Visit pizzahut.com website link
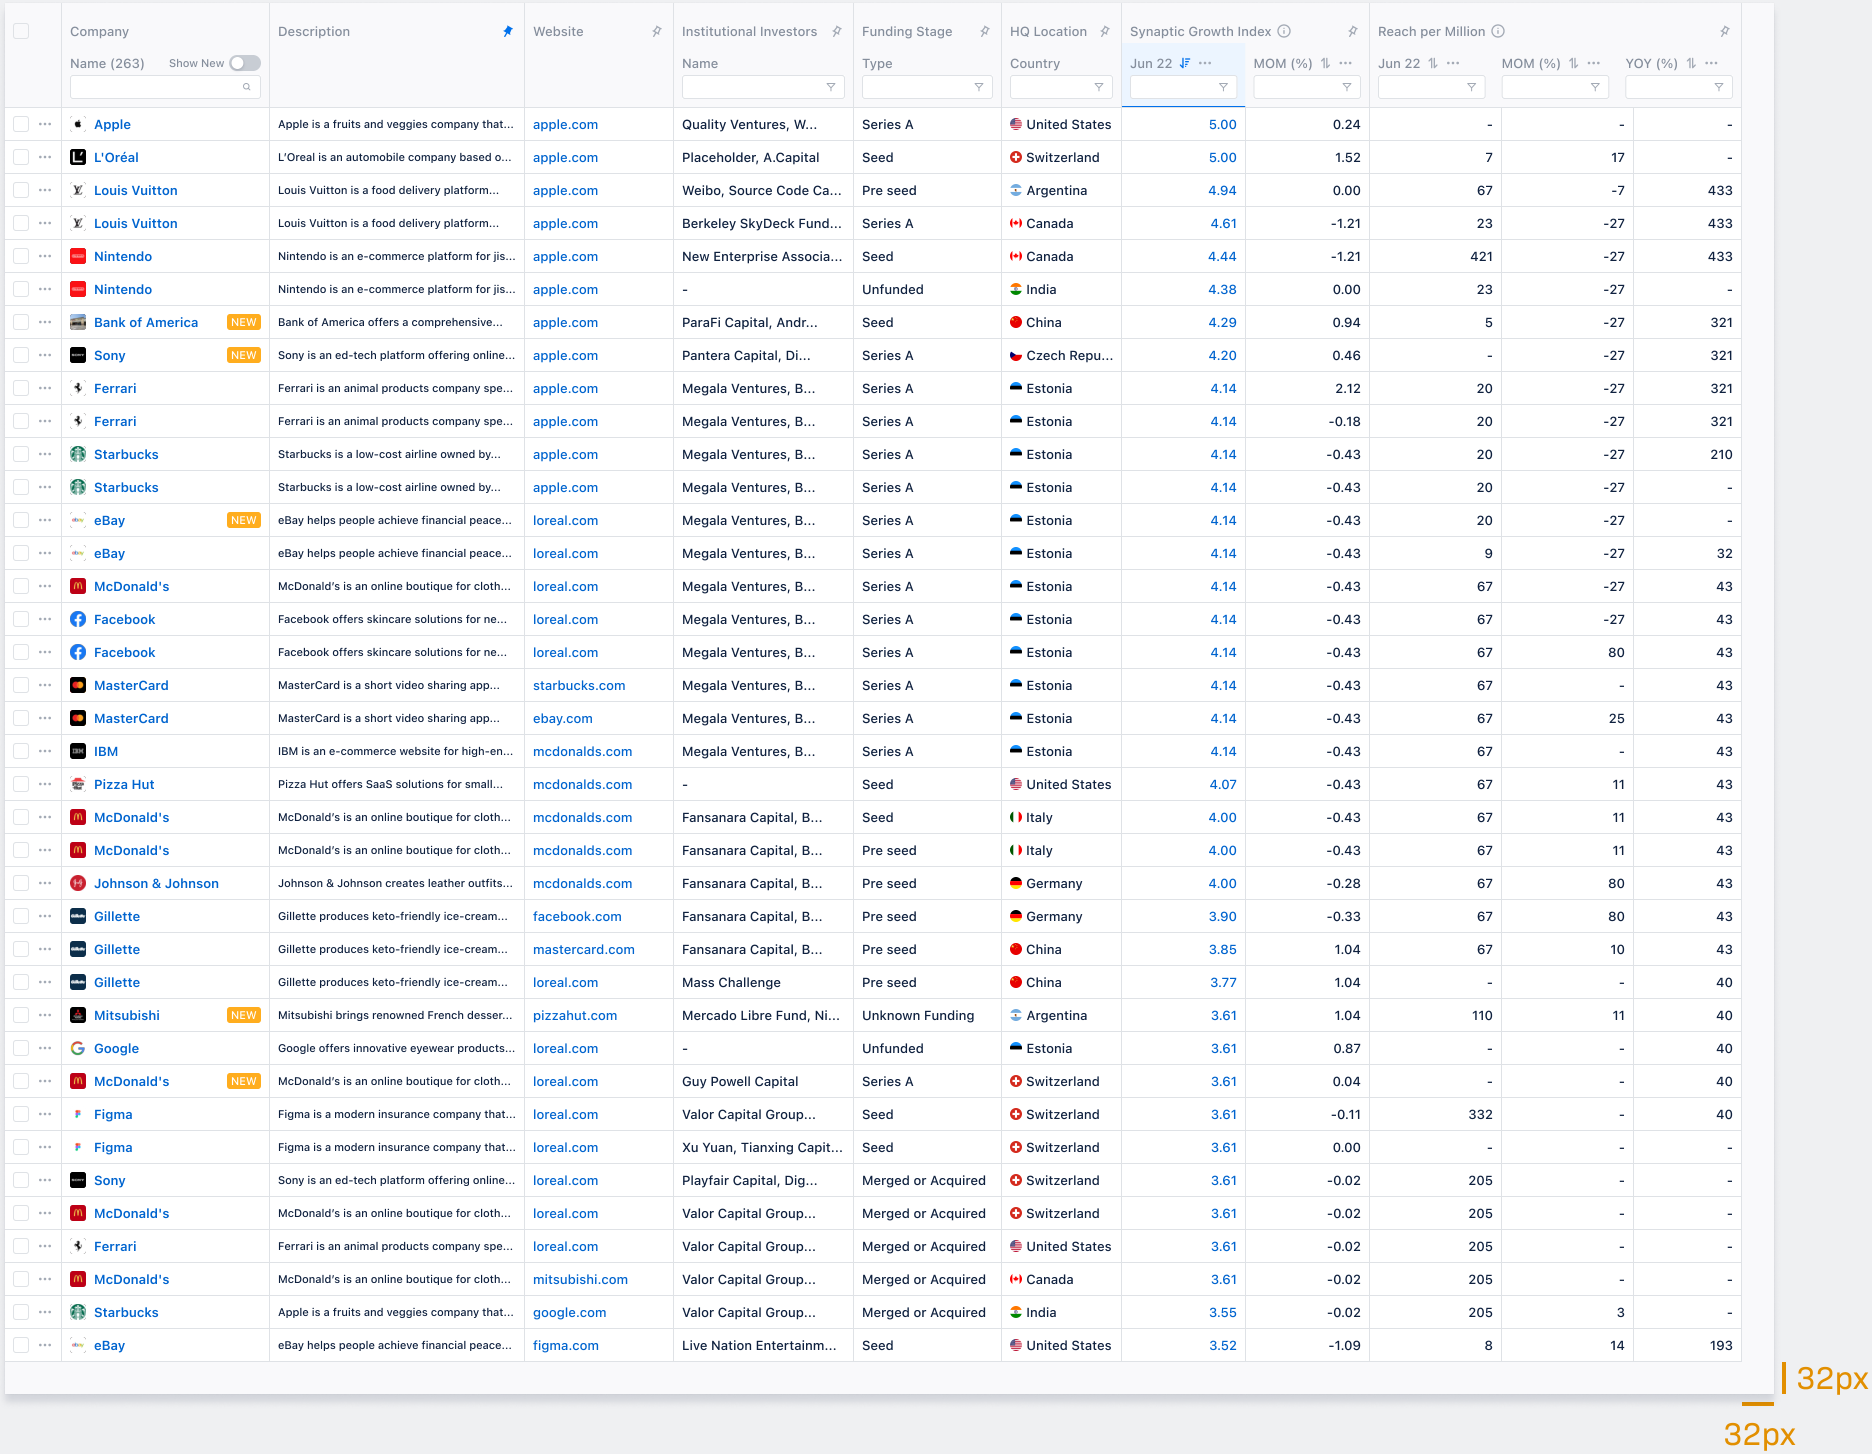 [x=575, y=1015]
